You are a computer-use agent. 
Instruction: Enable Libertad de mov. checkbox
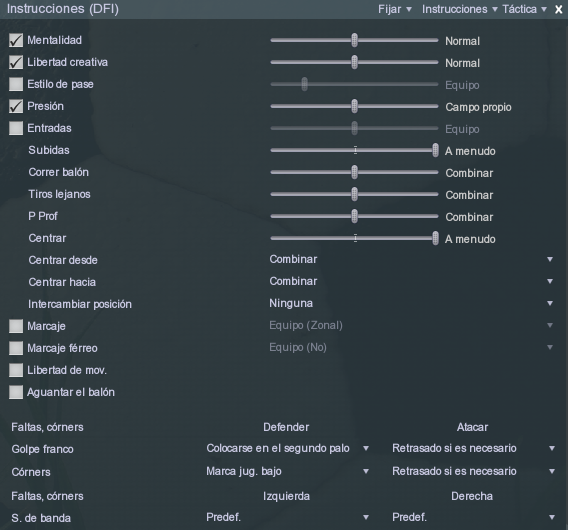(x=16, y=370)
